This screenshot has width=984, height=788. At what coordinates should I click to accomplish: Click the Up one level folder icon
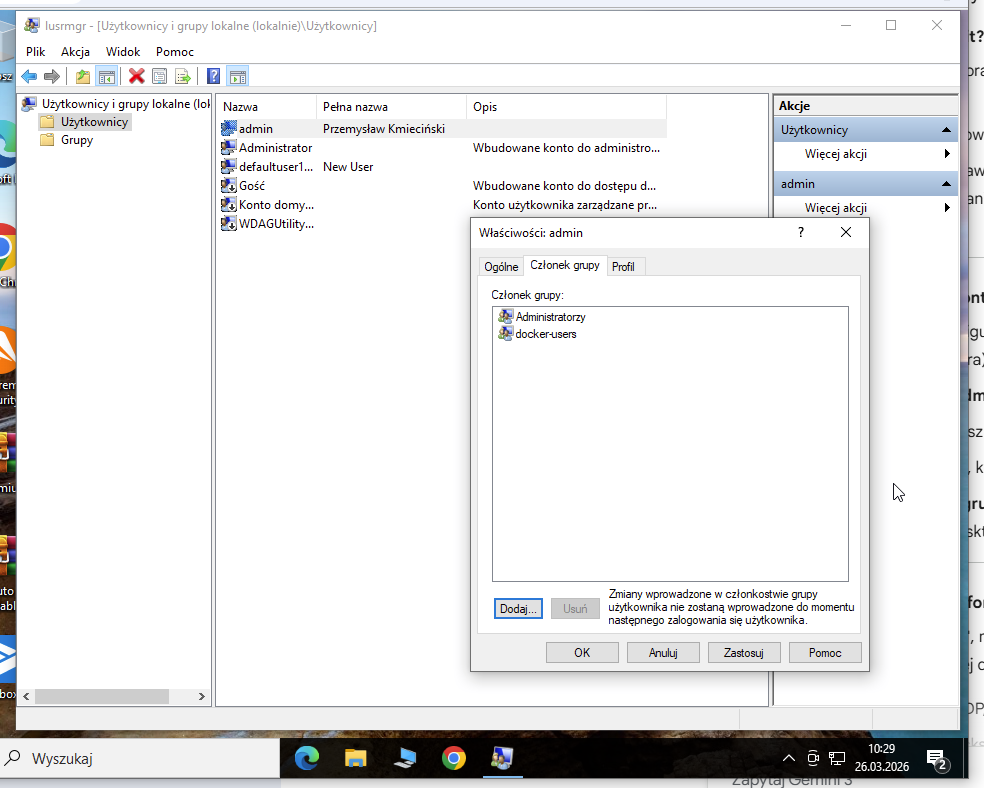83,77
